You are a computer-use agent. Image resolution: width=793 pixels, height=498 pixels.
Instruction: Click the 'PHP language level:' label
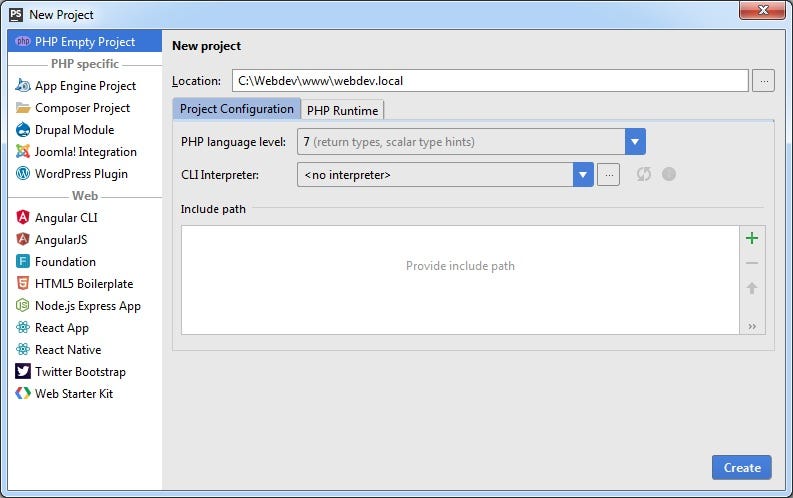tap(233, 142)
